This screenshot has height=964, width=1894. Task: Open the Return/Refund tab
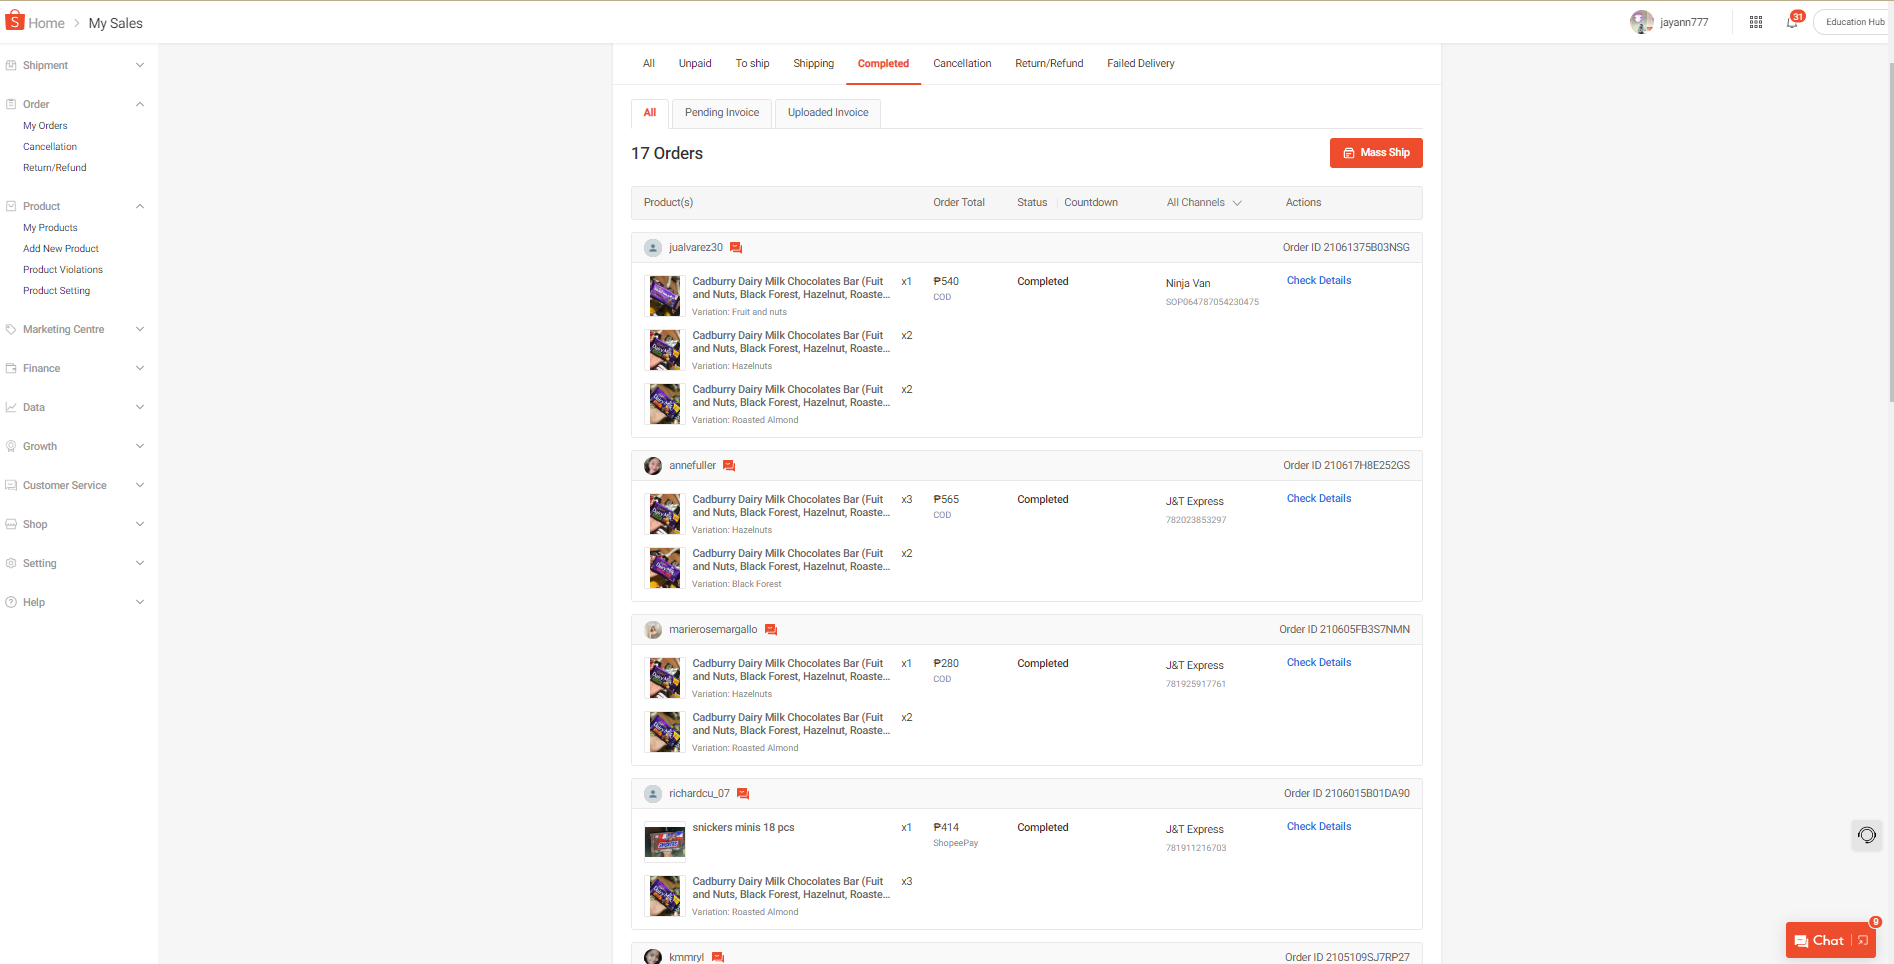click(x=1049, y=64)
